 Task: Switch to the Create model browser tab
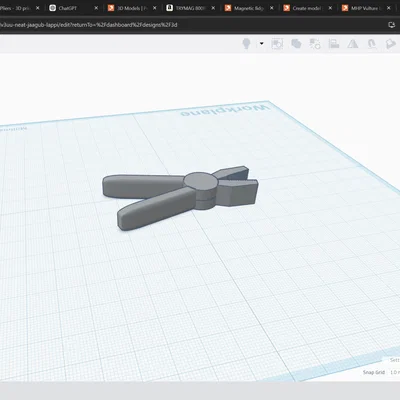tap(307, 8)
